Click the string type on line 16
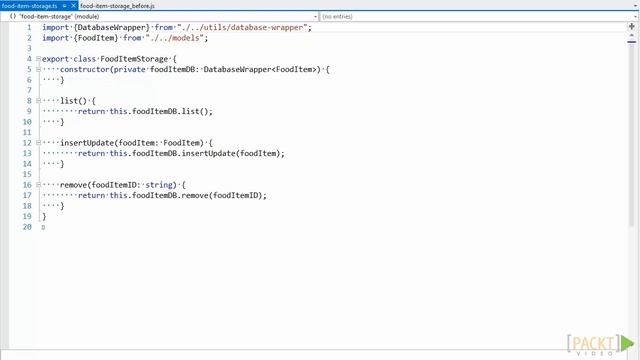 159,185
